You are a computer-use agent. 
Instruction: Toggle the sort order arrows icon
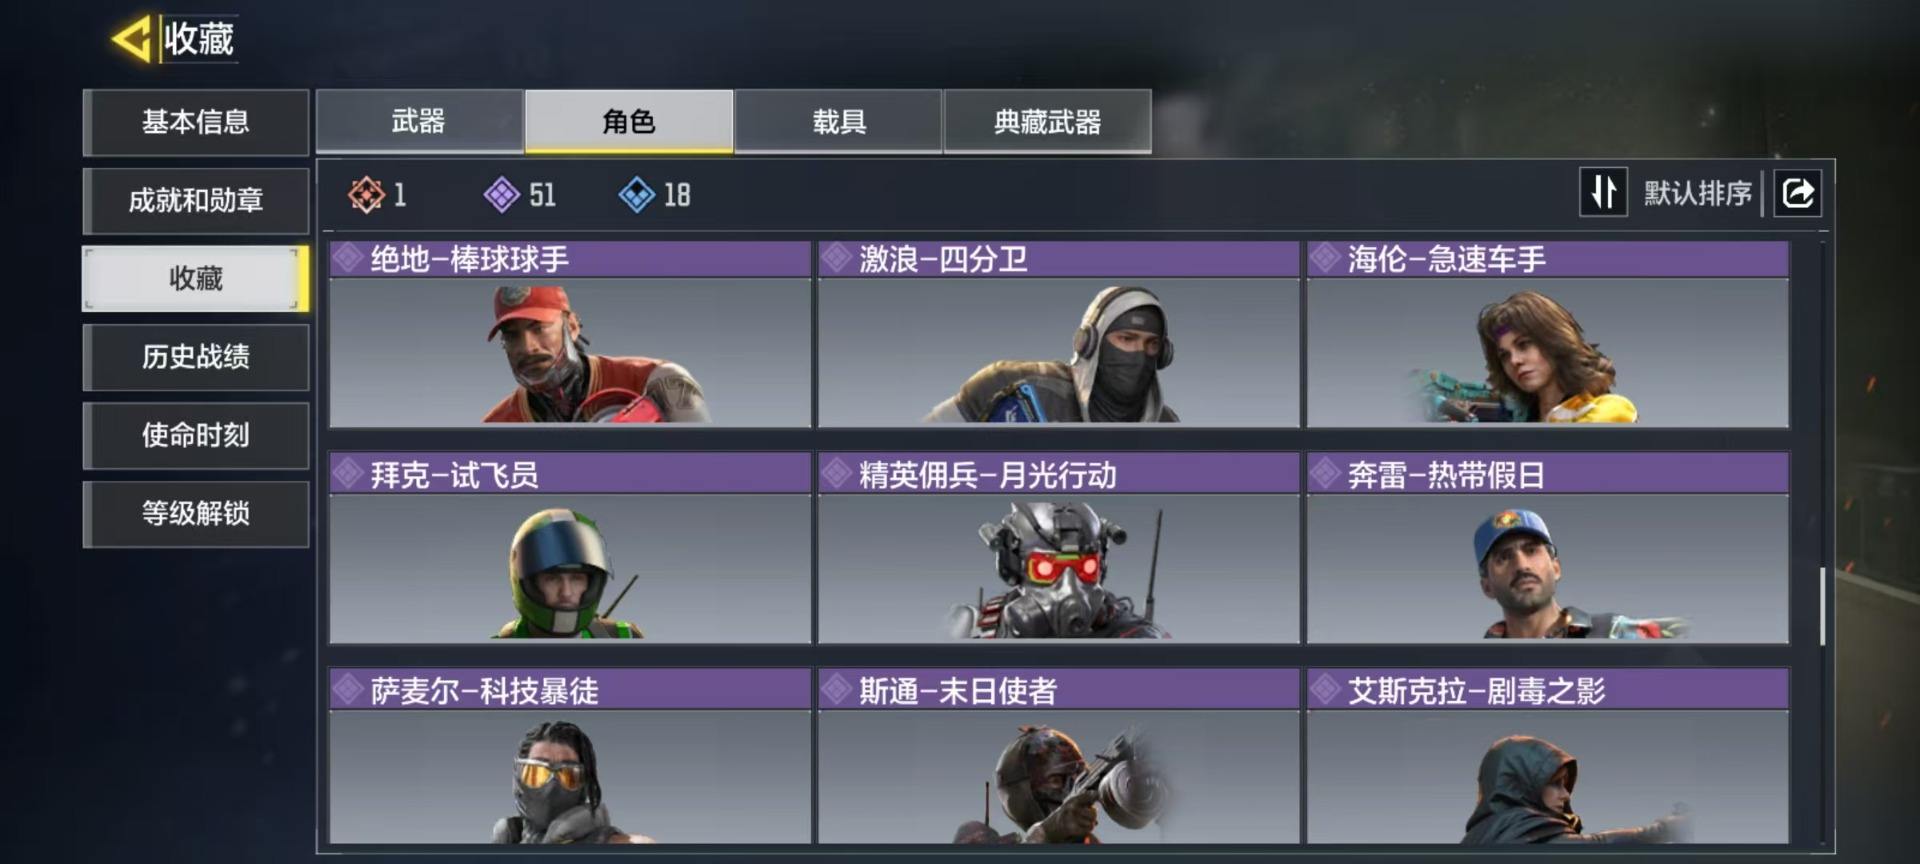pyautogui.click(x=1603, y=192)
